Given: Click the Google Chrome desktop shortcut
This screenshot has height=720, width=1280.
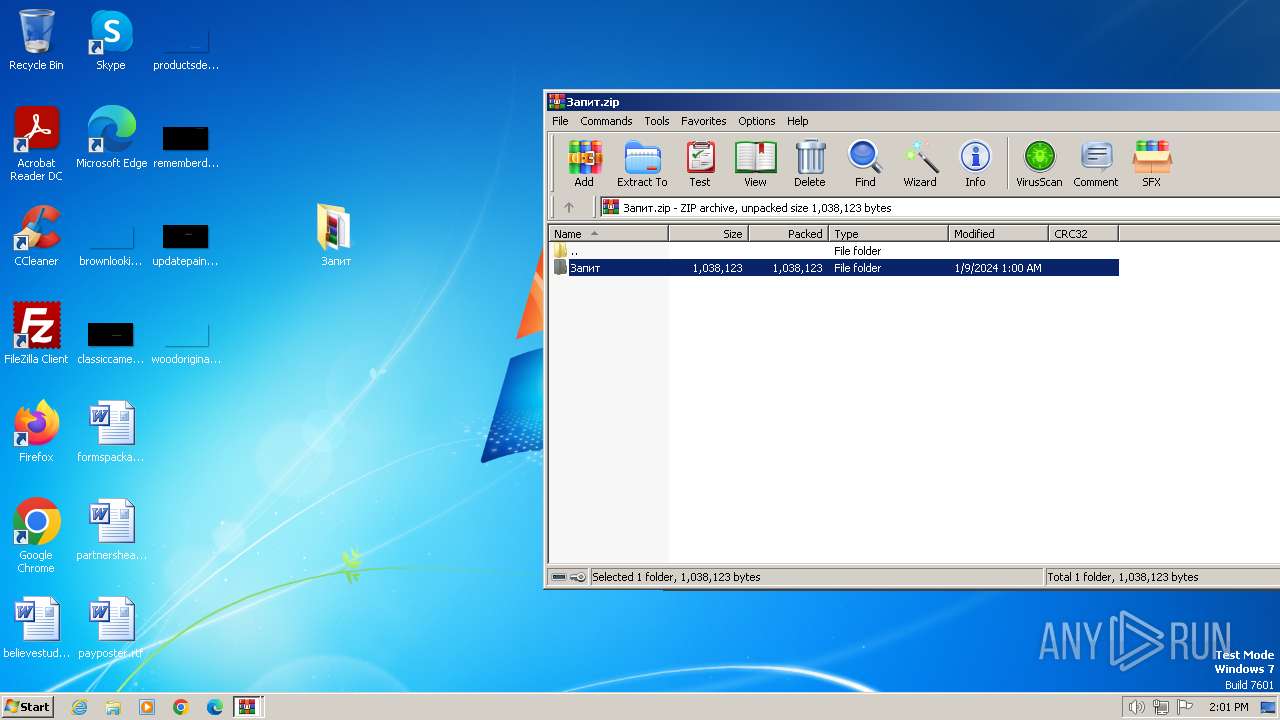Looking at the screenshot, I should coord(36,536).
